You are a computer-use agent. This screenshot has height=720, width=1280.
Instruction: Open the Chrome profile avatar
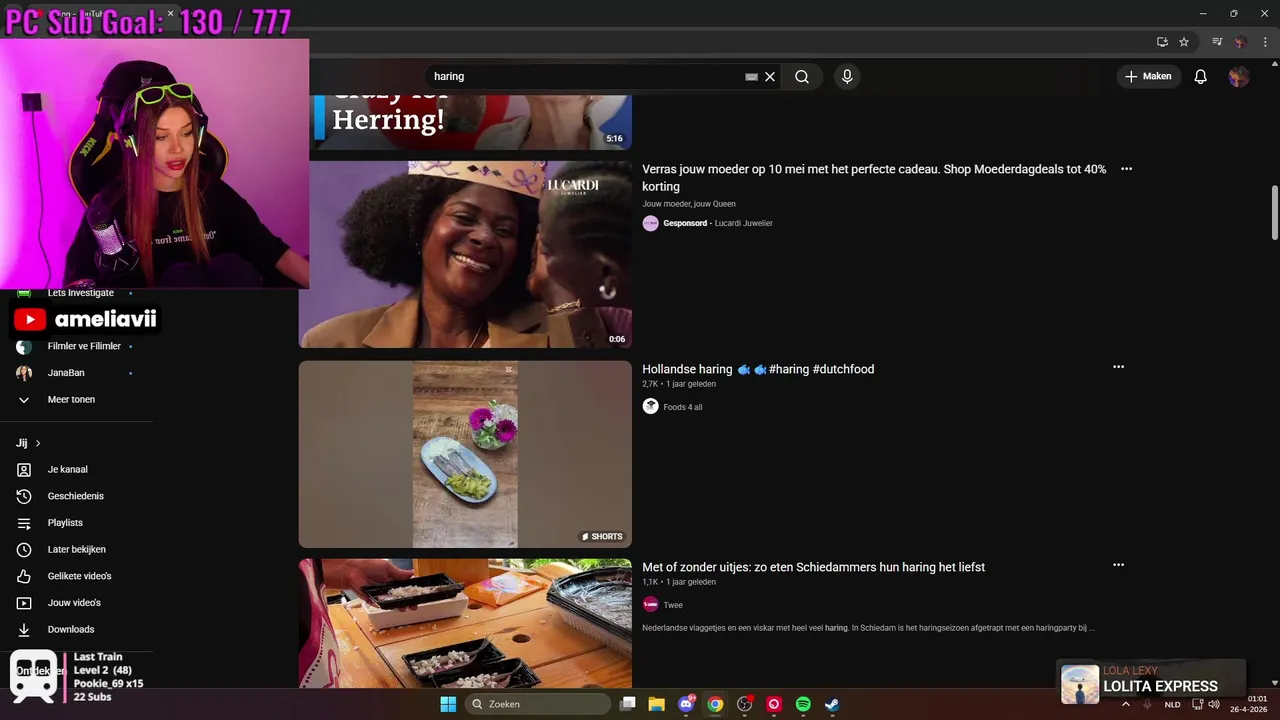[1241, 42]
